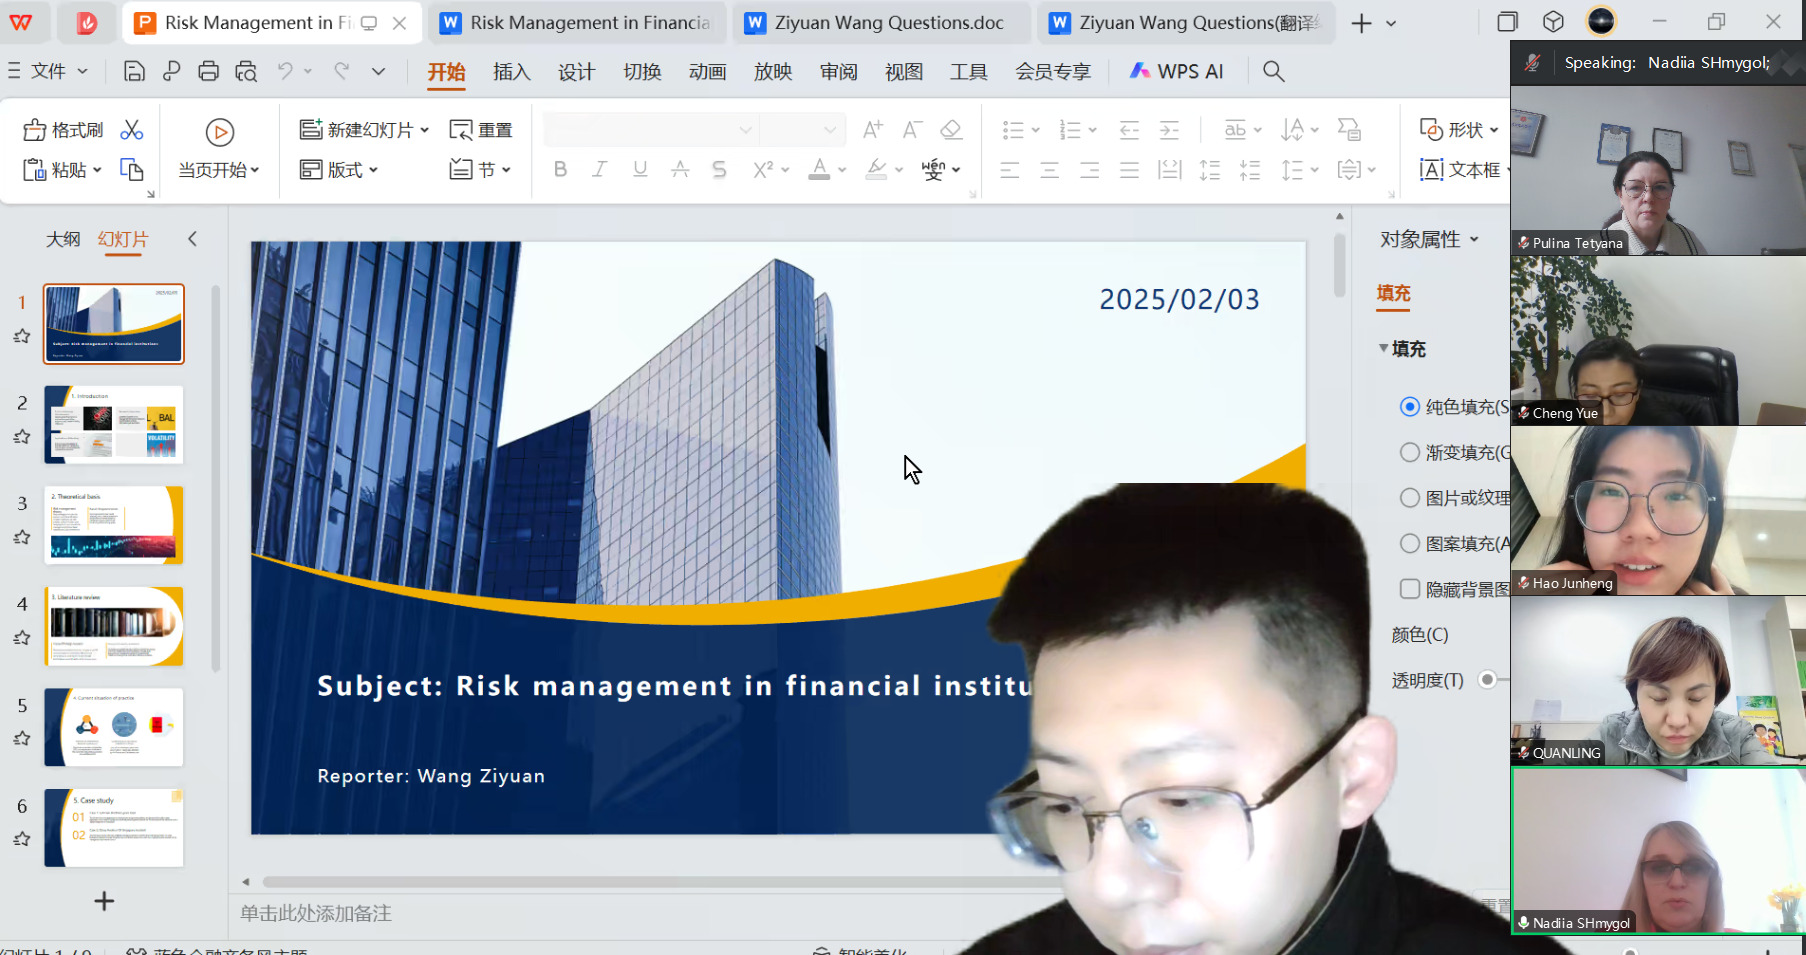Image resolution: width=1806 pixels, height=955 pixels.
Task: Select solid fill (纯色填充) radio button
Action: pyautogui.click(x=1410, y=407)
